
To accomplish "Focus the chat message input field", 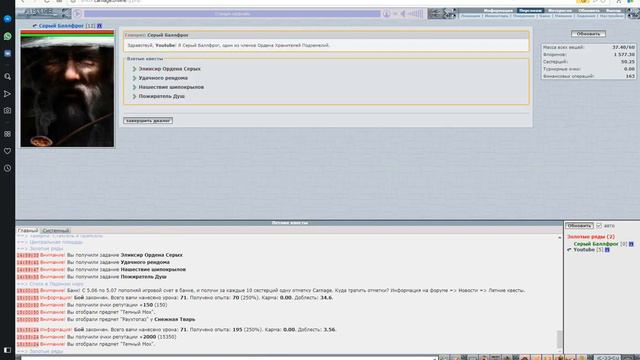I will [x=229, y=358].
